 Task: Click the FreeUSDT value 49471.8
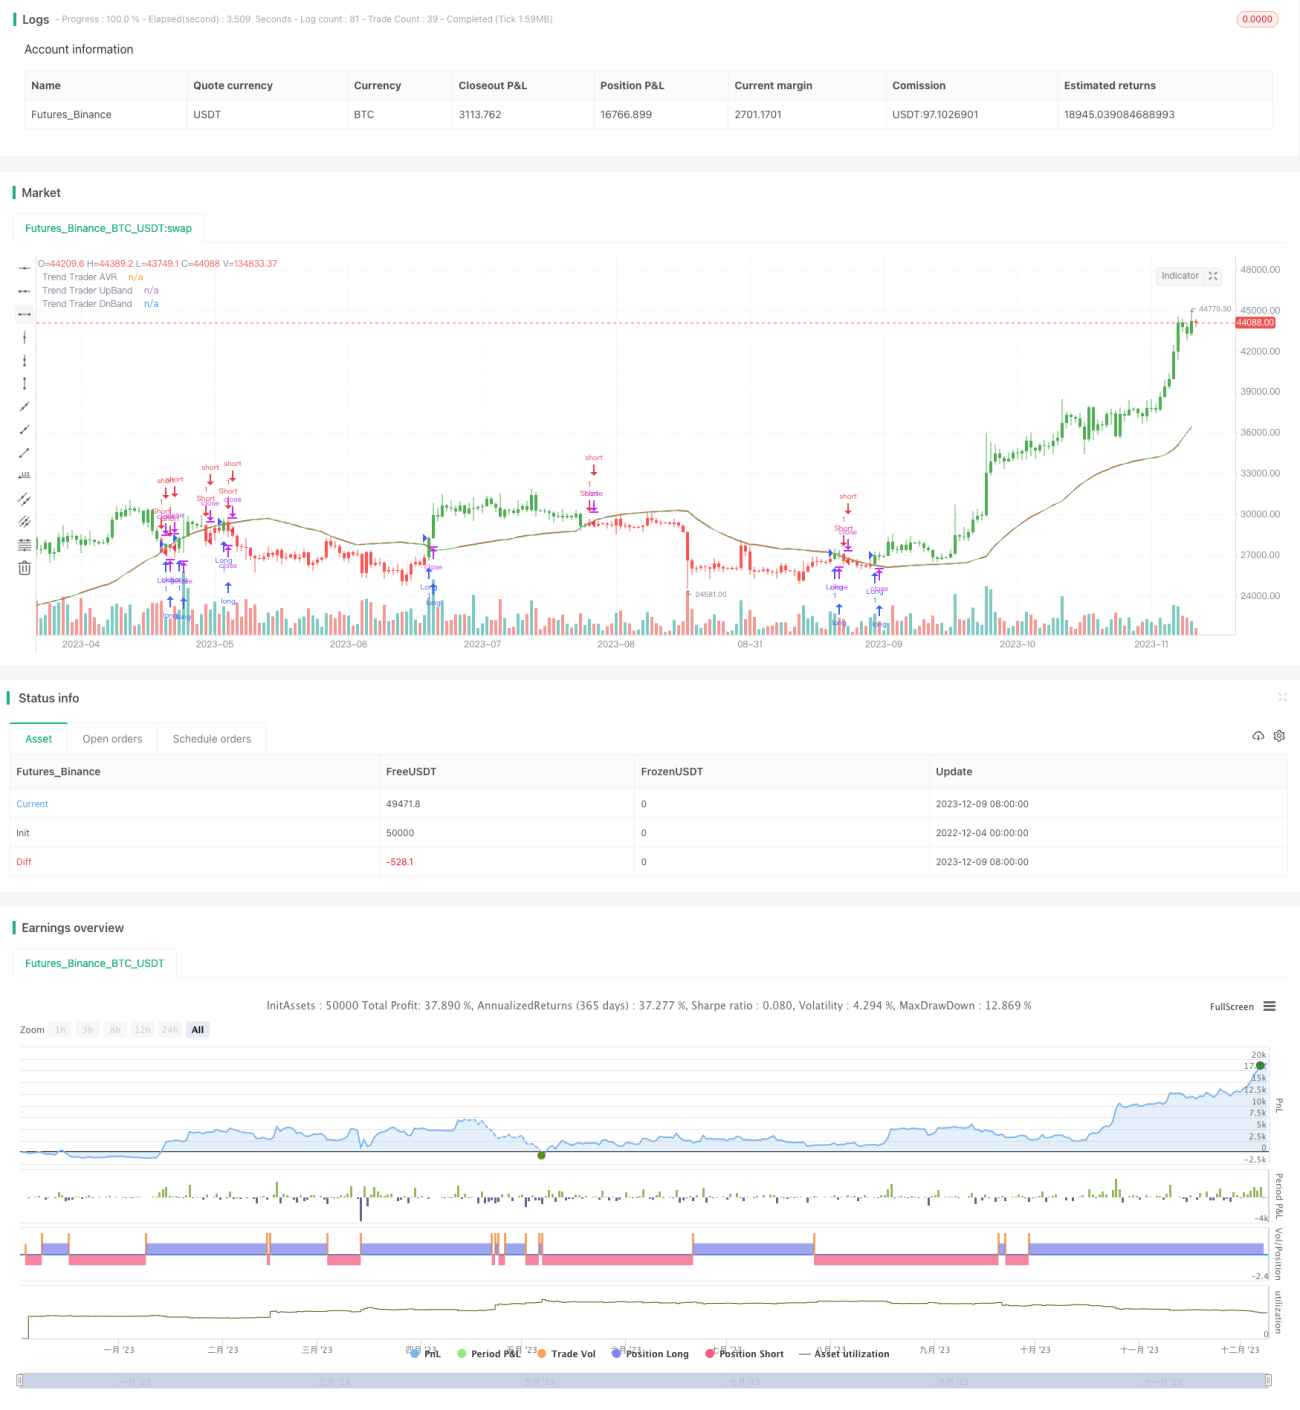[403, 804]
